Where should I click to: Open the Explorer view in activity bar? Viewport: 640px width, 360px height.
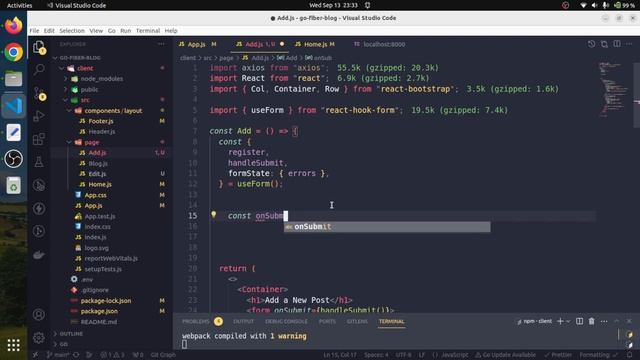(39, 47)
